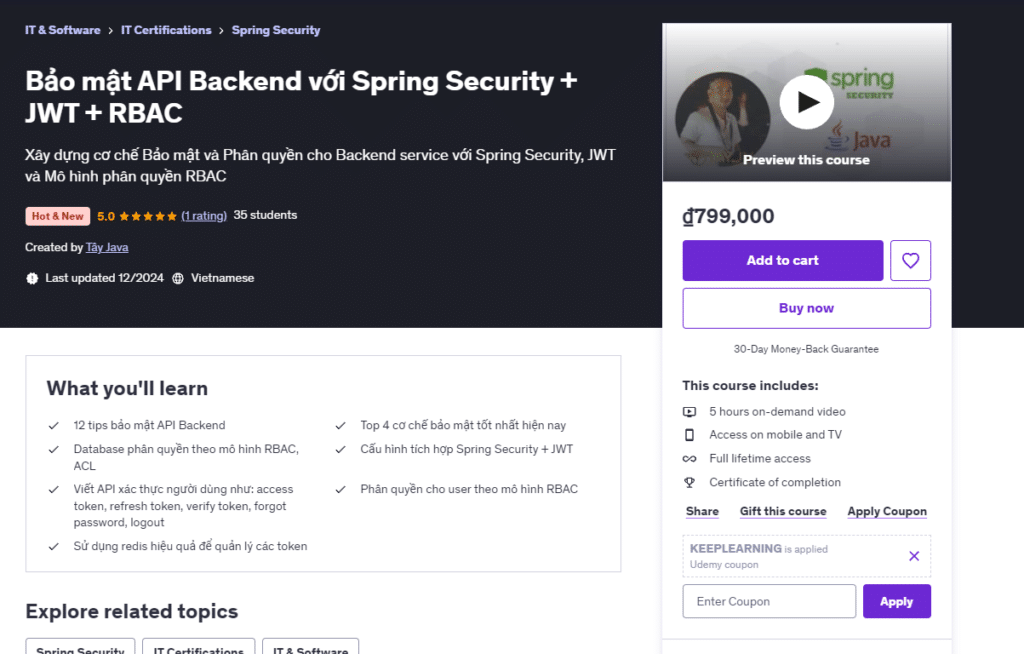Remove the KEEPLEARNING coupon
Screen dimensions: 1024x654
coord(913,556)
